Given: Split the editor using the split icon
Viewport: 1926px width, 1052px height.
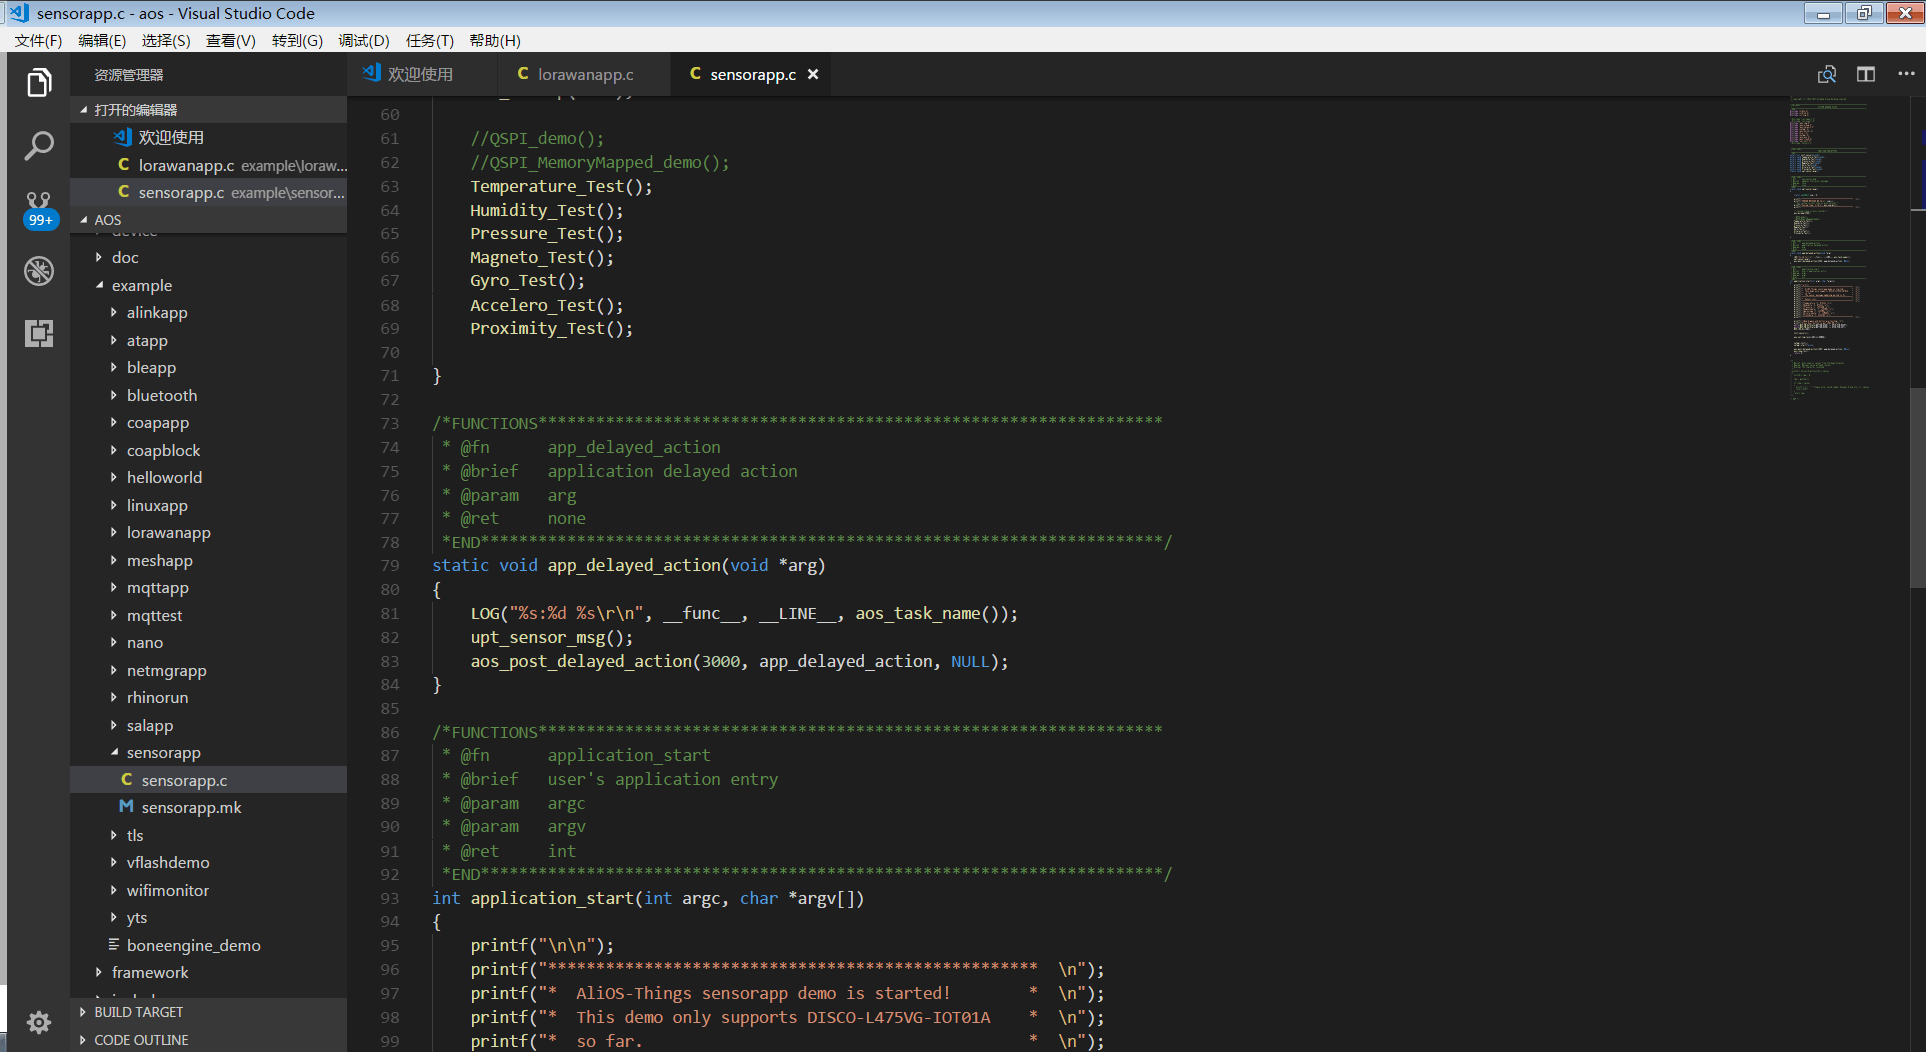Looking at the screenshot, I should (1866, 74).
